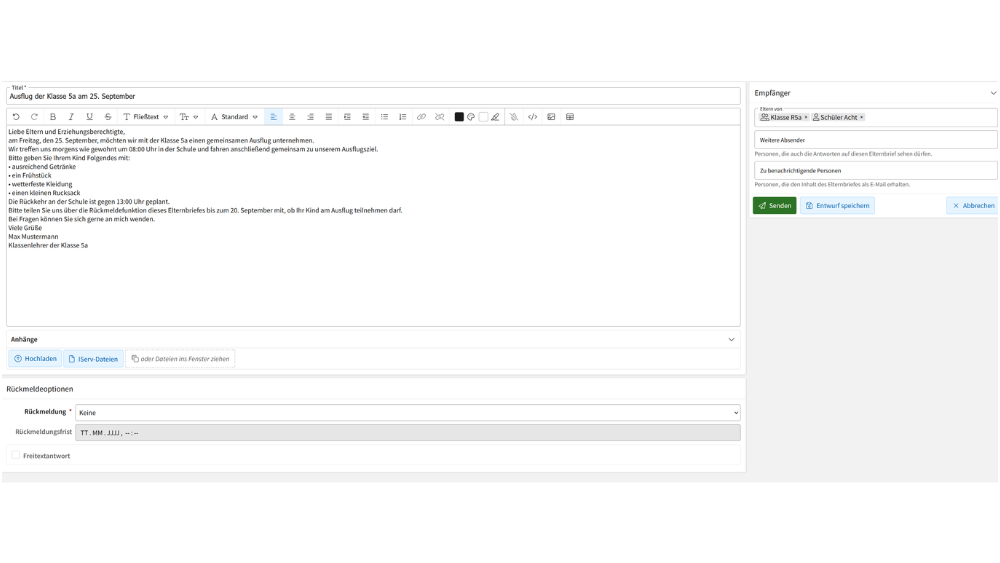Insert a table using table icon
This screenshot has height=563, width=1000.
click(x=570, y=117)
